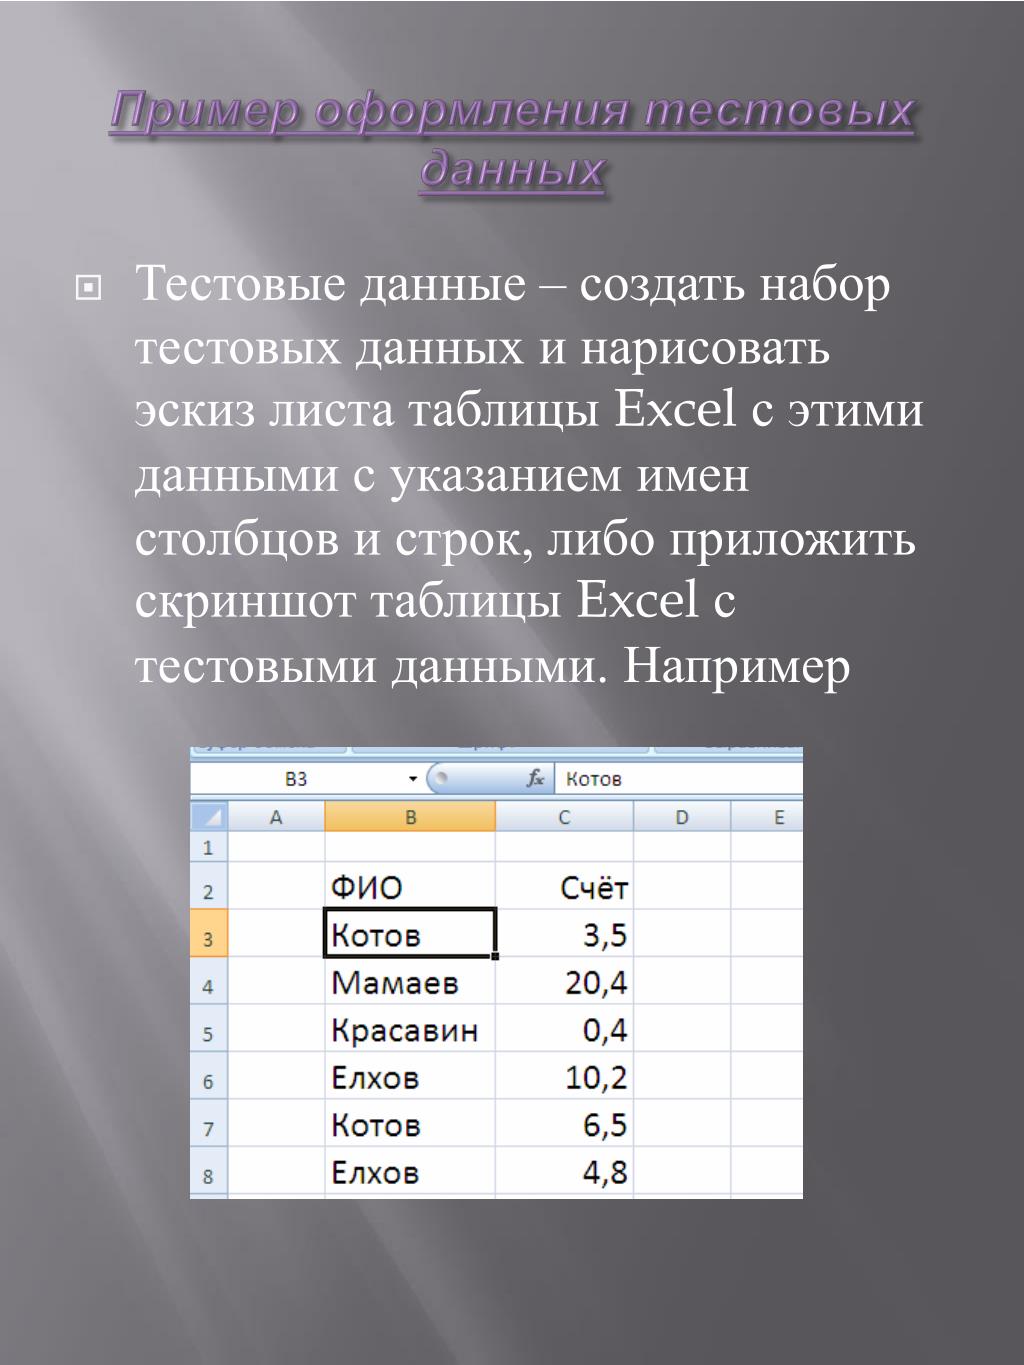Click the selected cell Котов in row 3
This screenshot has width=1024, height=1365.
point(410,933)
